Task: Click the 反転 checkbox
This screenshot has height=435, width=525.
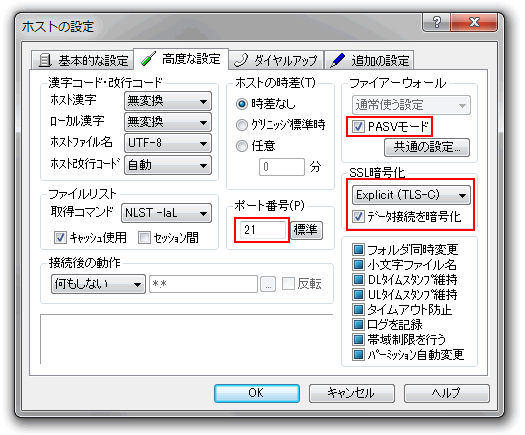Action: (x=288, y=284)
